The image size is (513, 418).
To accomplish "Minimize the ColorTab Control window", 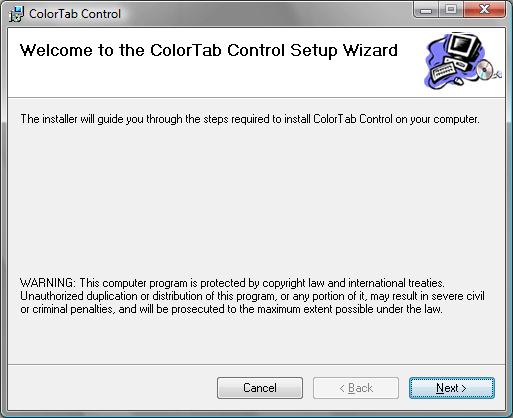I will point(426,10).
